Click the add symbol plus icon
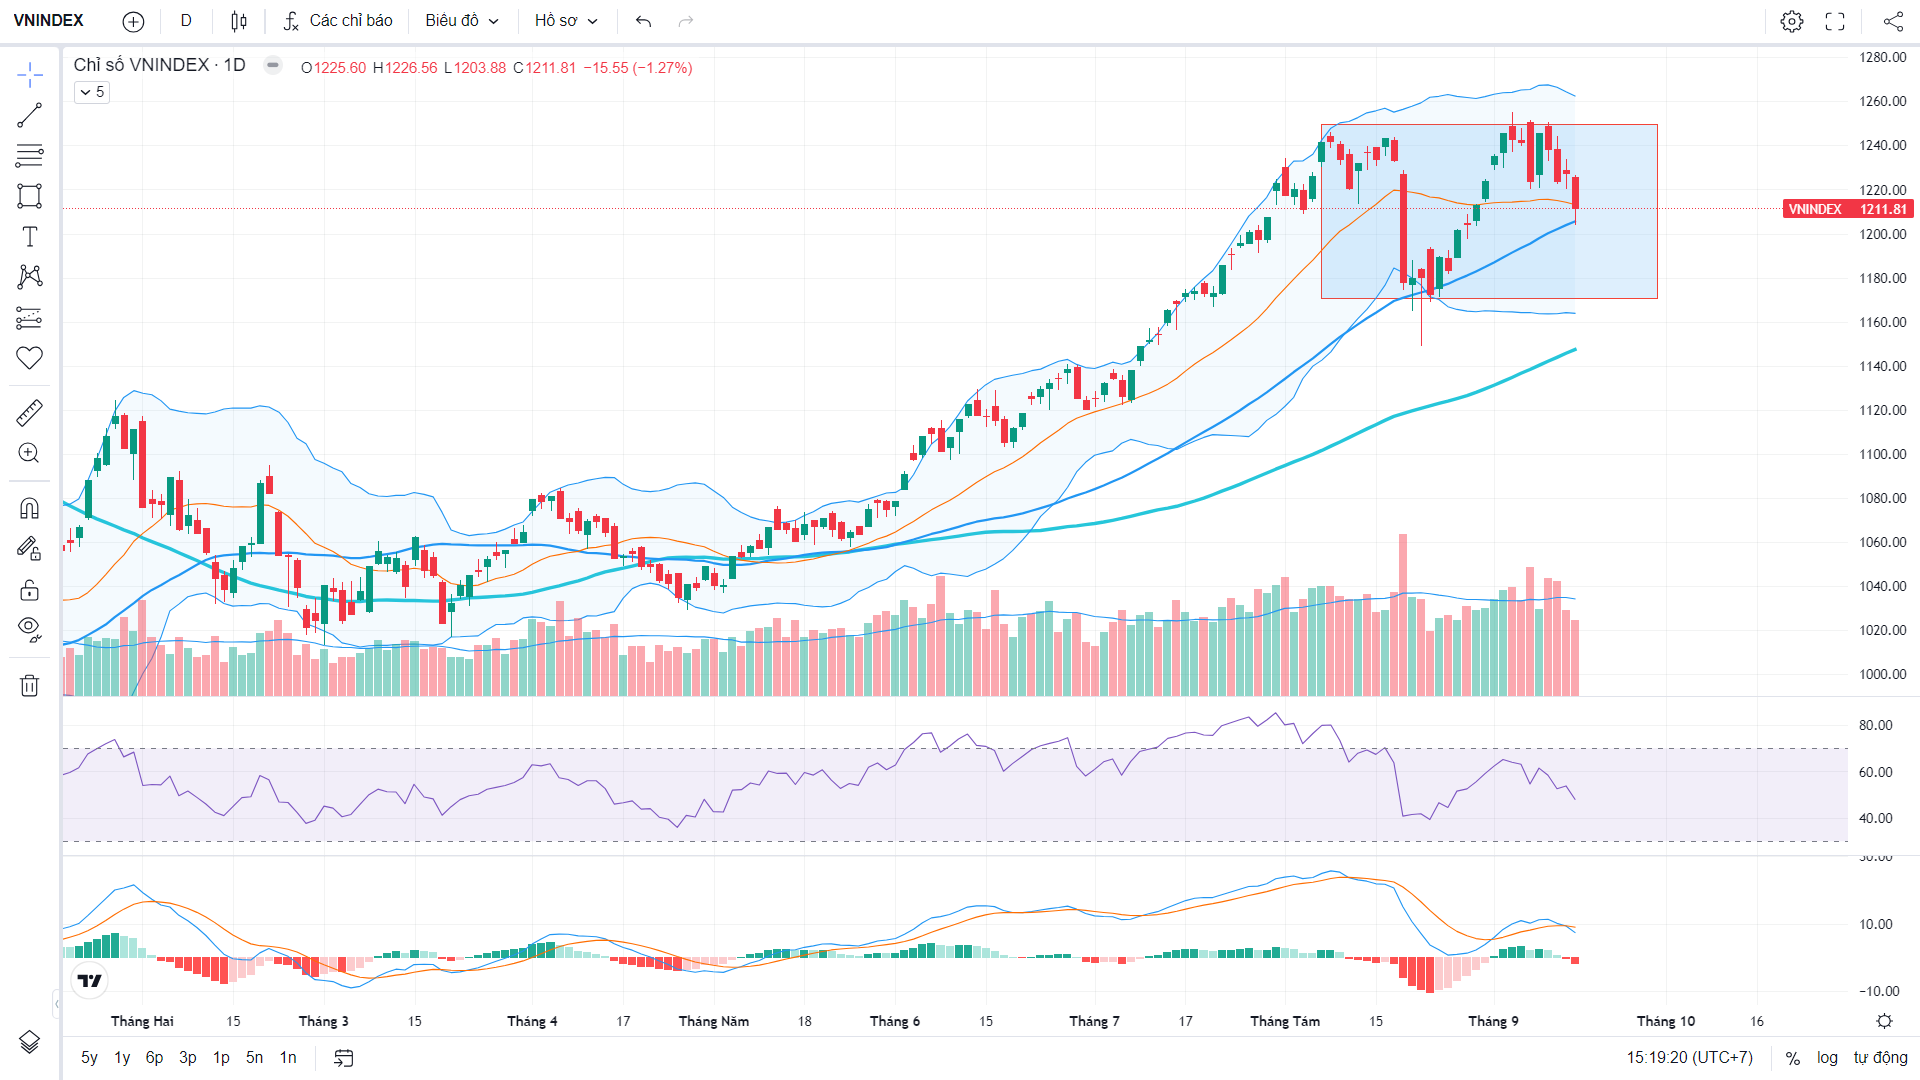This screenshot has width=1920, height=1080. (133, 21)
